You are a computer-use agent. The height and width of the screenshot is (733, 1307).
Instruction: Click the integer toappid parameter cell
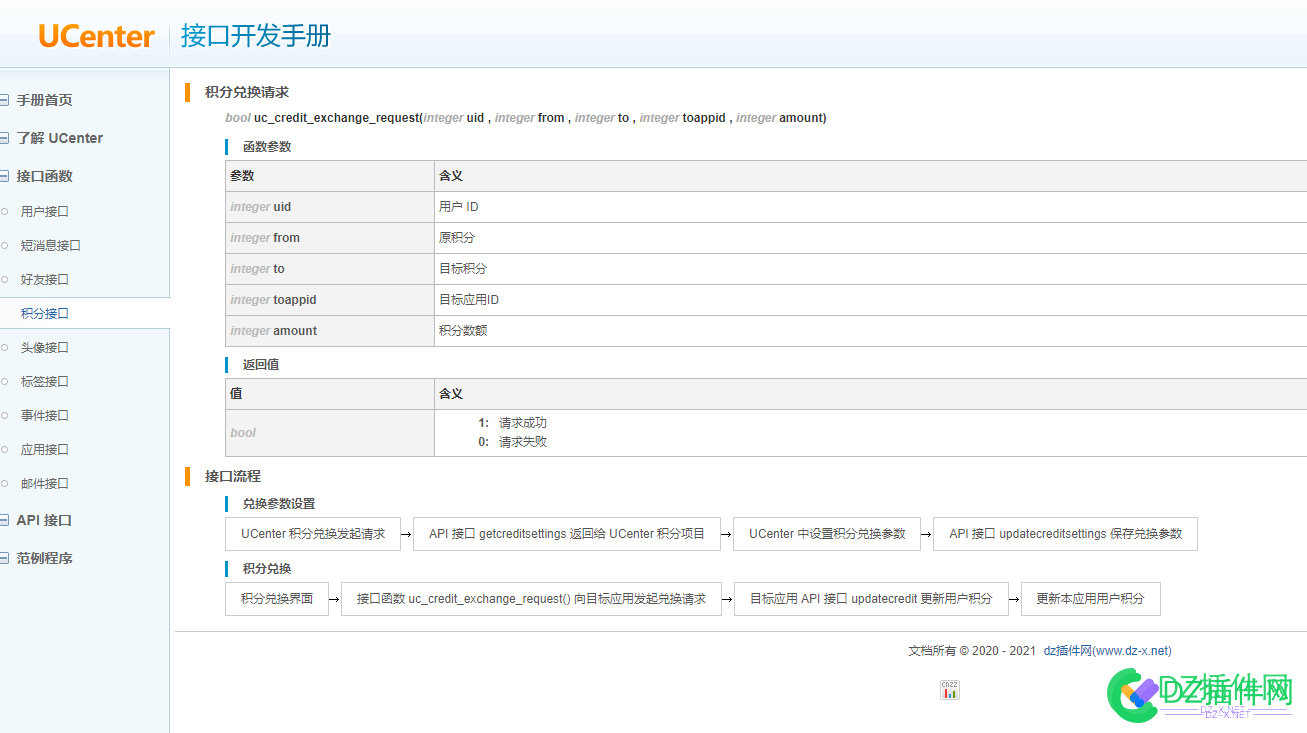tap(330, 300)
